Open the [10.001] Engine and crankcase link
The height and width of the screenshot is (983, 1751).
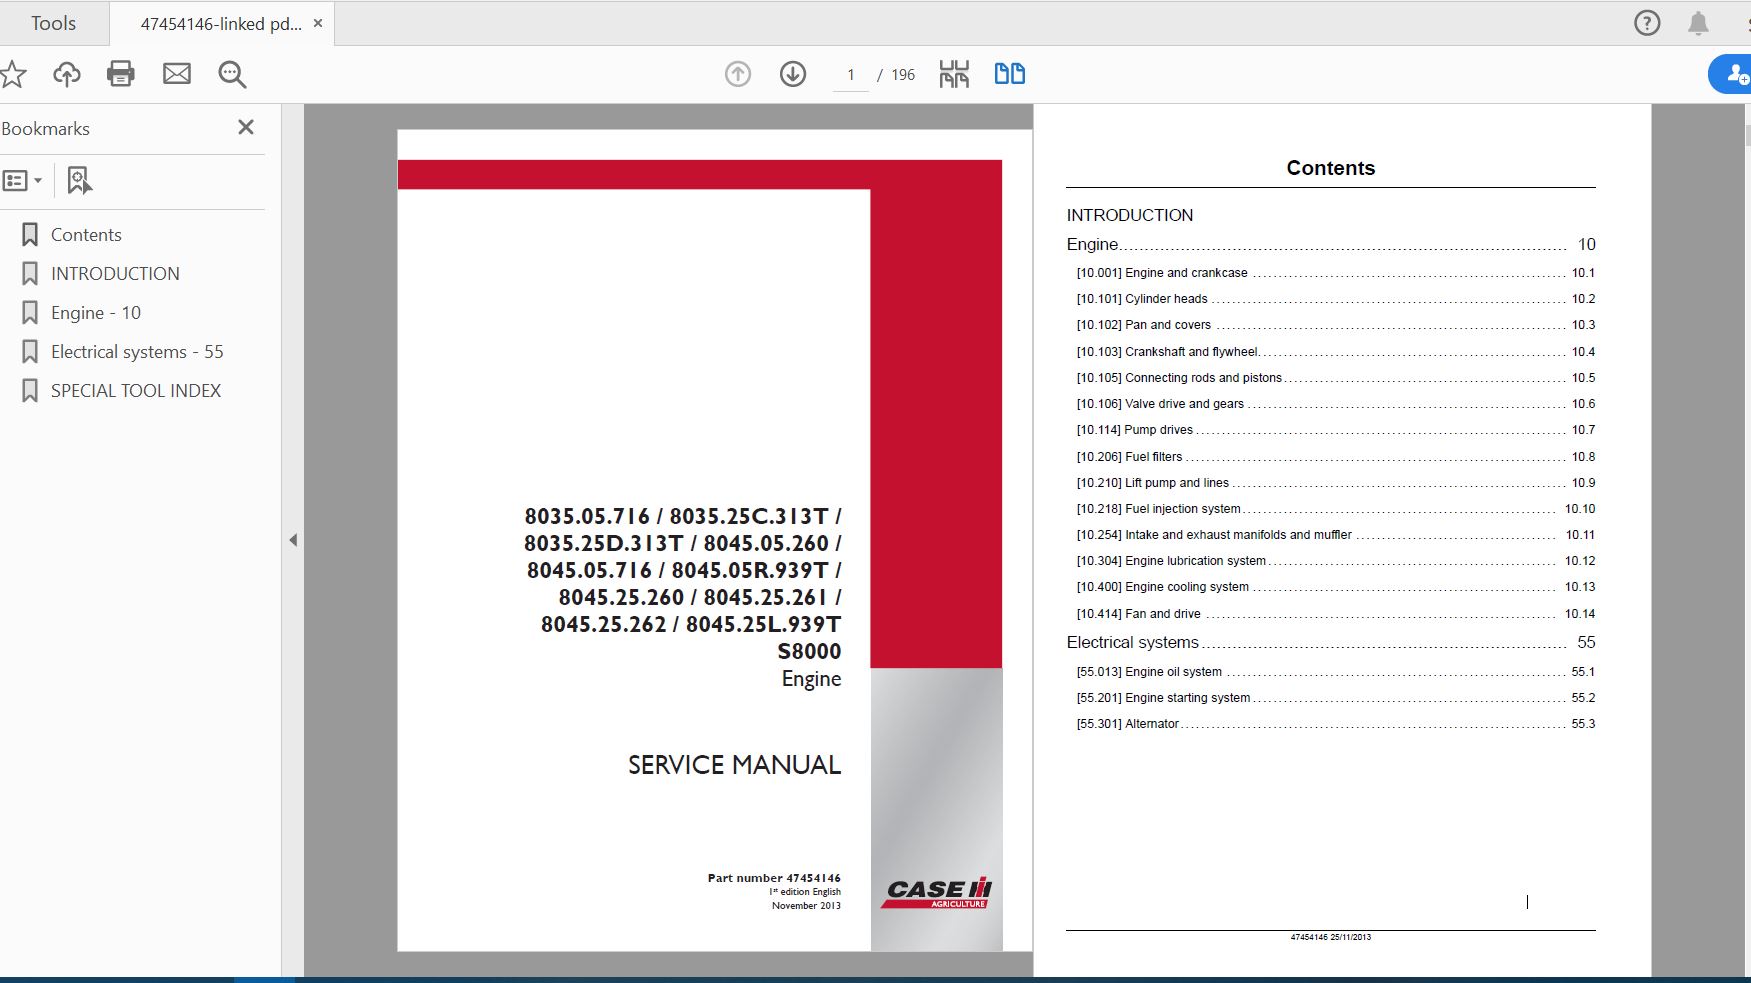click(x=1336, y=273)
